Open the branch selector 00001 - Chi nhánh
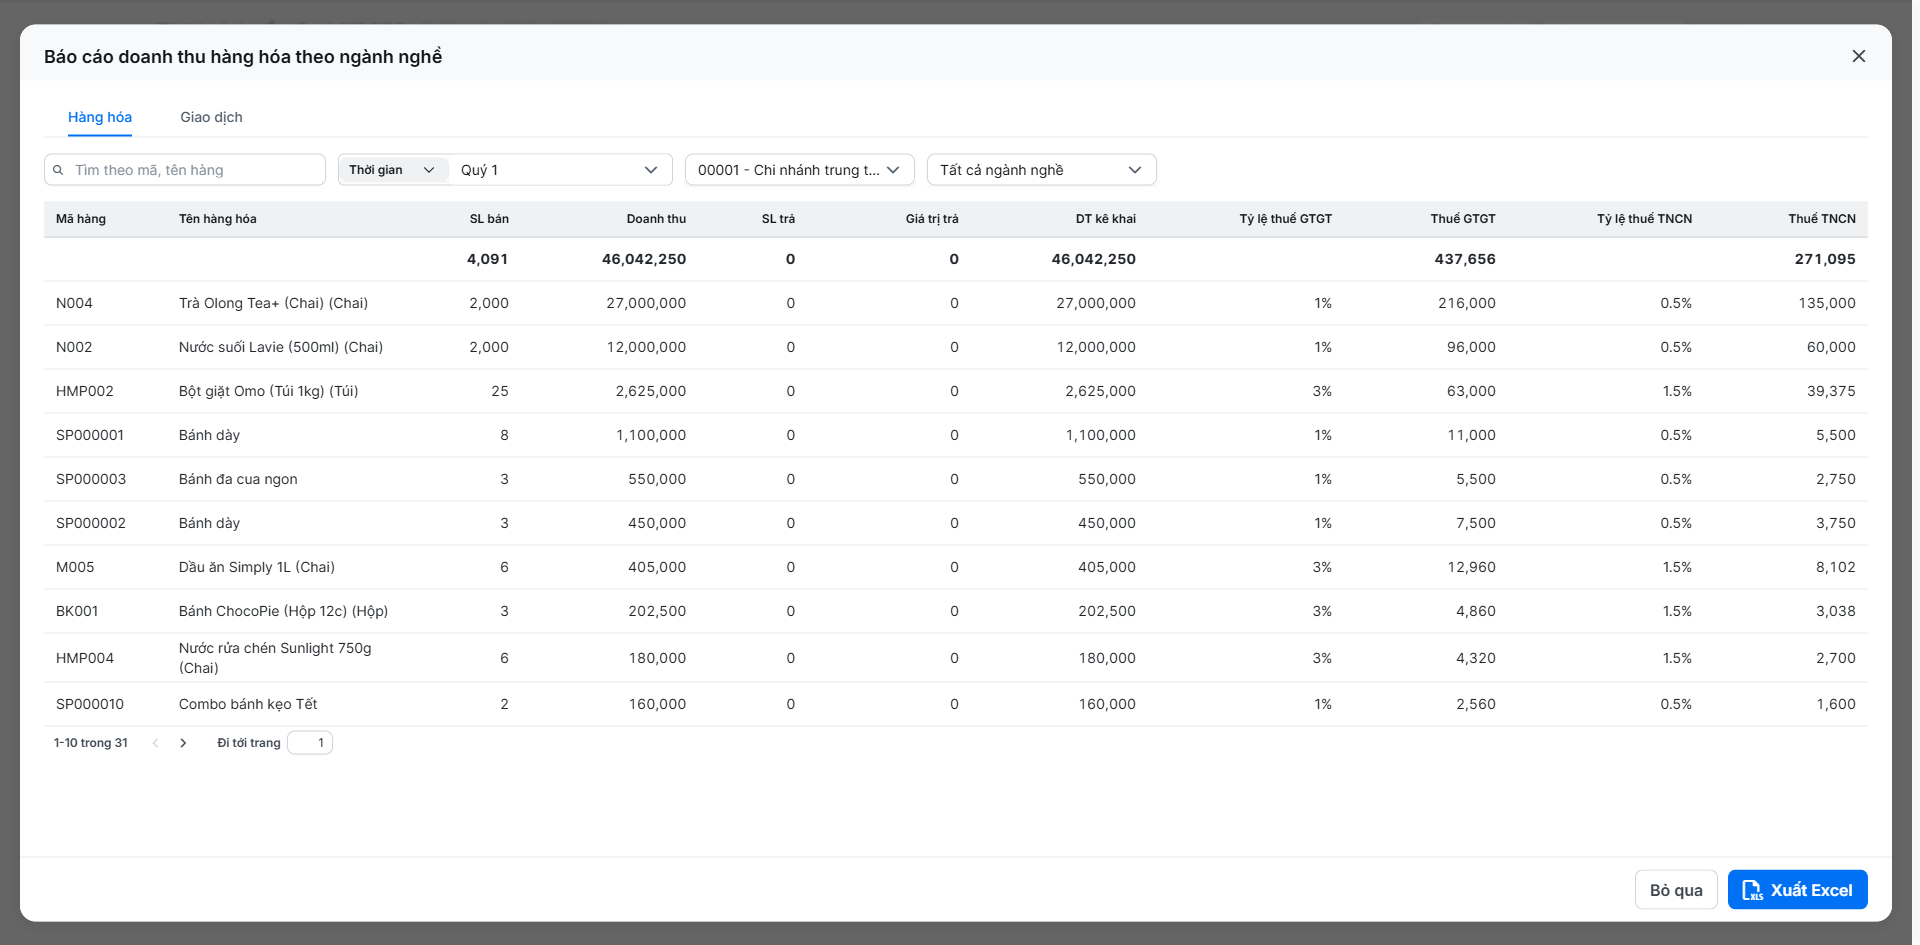Viewport: 1920px width, 945px height. [x=799, y=170]
